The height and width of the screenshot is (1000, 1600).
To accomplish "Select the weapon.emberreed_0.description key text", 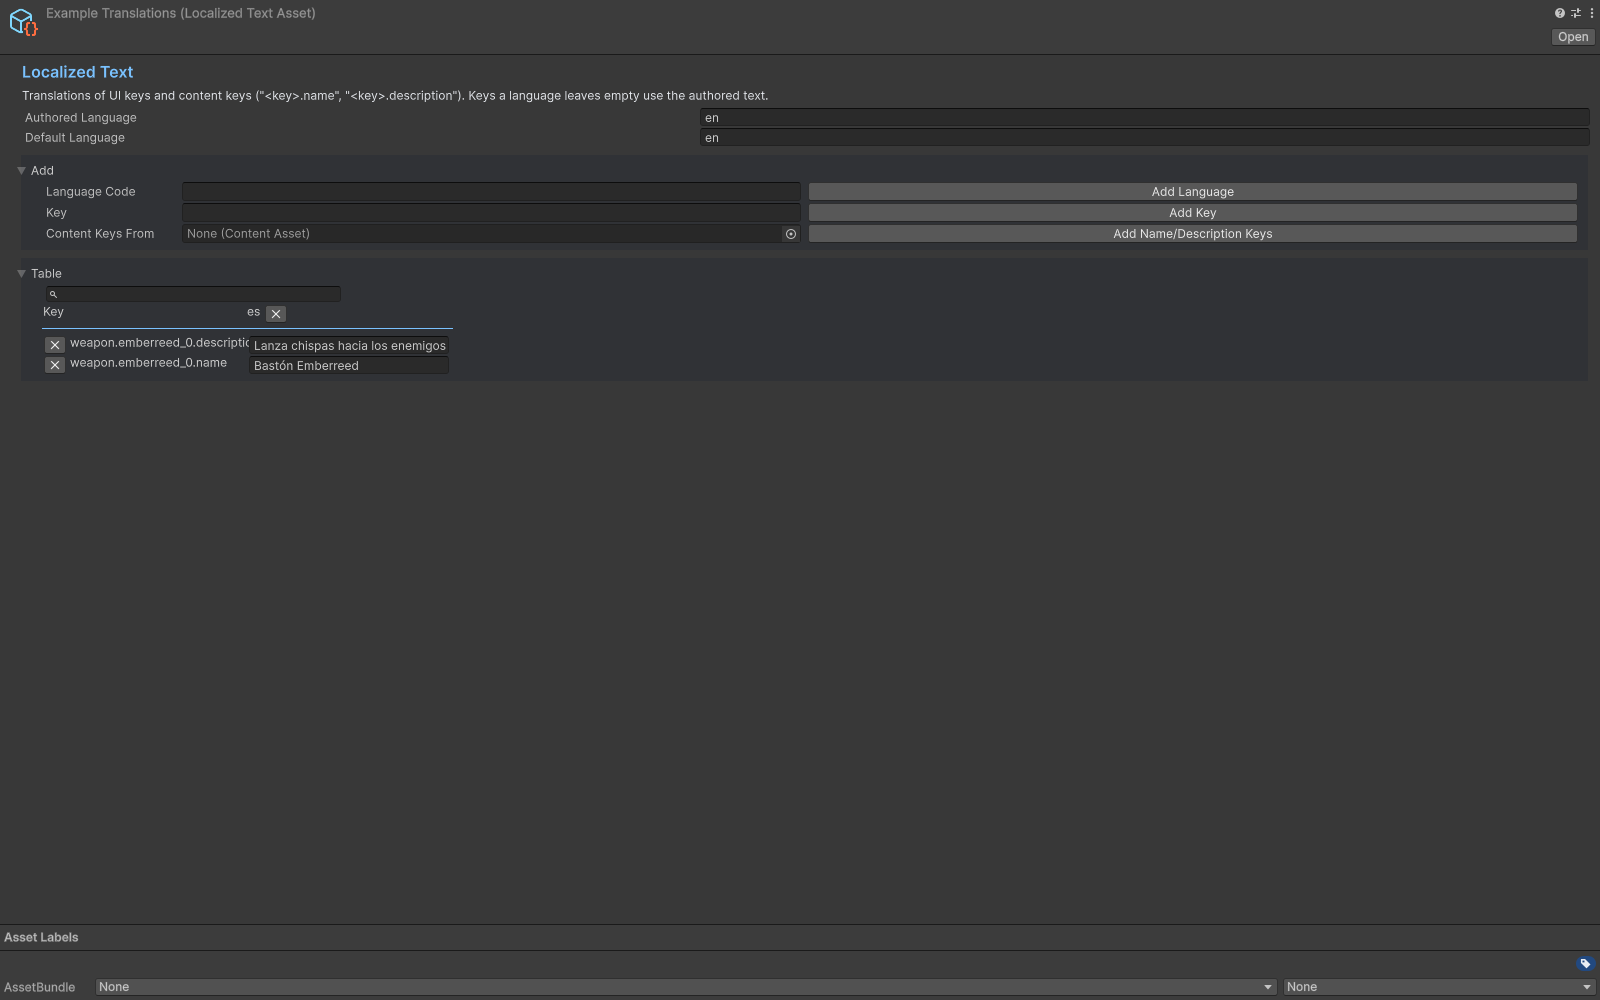I will 159,343.
